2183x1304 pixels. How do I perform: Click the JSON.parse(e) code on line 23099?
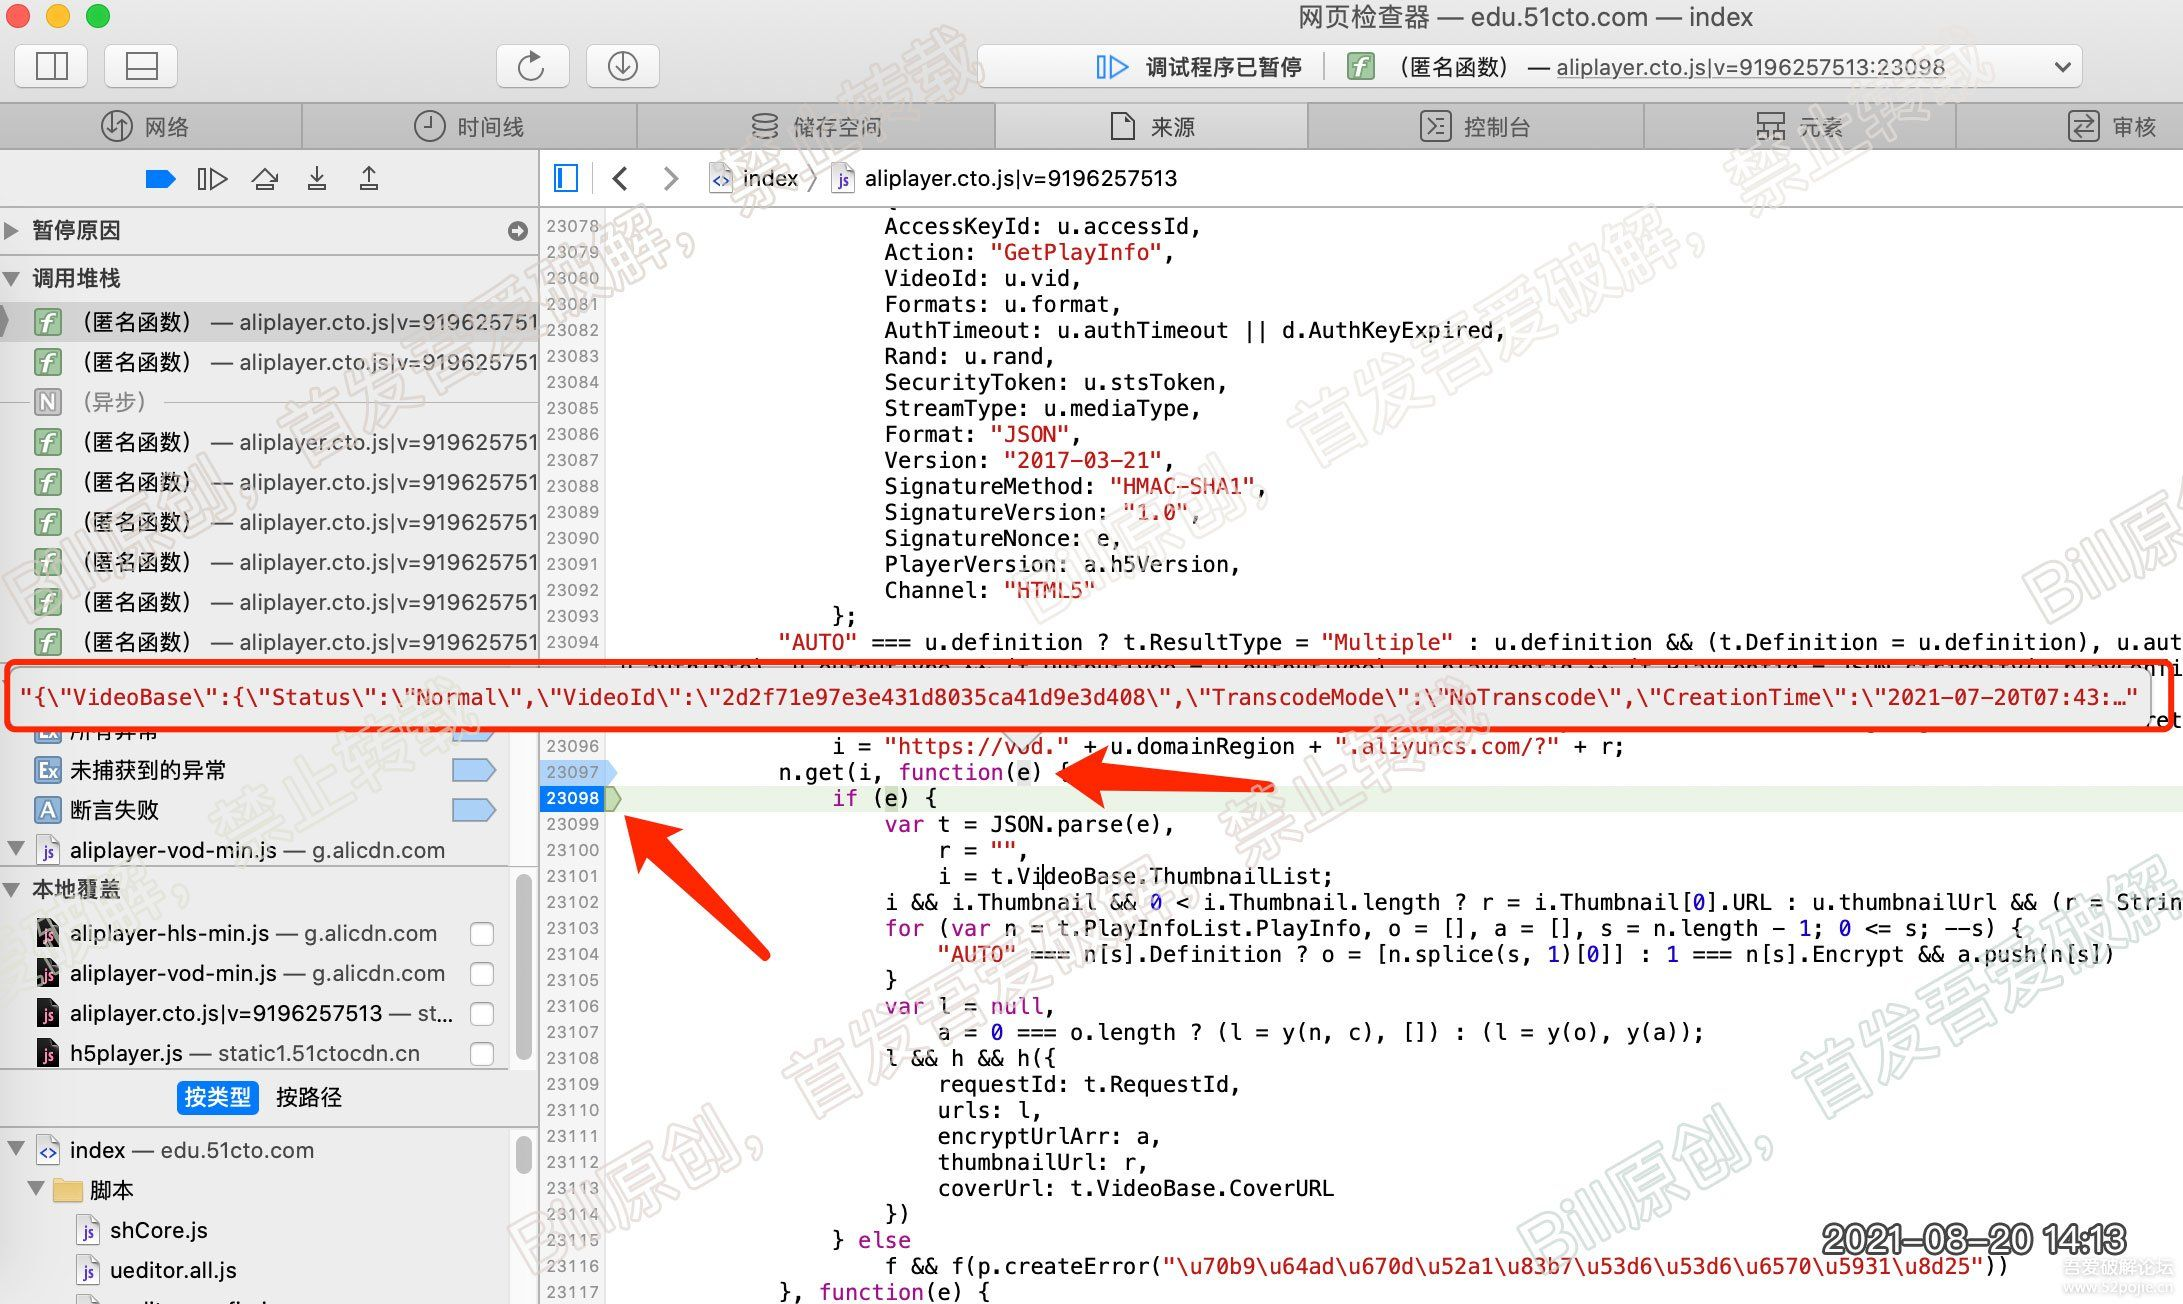click(x=1074, y=824)
